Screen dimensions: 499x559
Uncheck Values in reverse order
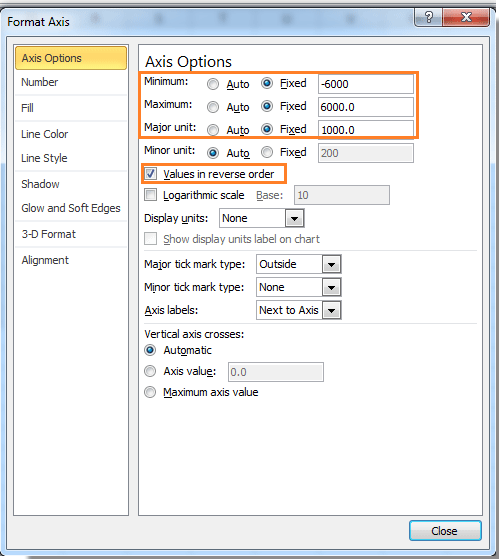point(150,174)
